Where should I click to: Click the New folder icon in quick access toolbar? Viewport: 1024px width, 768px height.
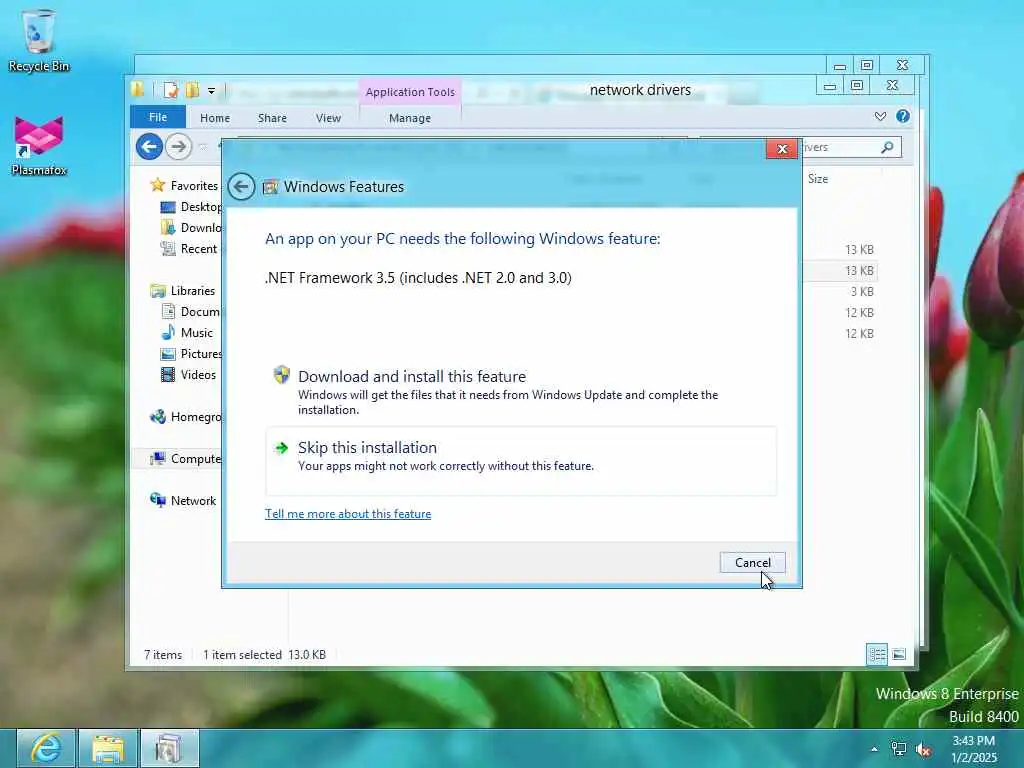(x=192, y=90)
